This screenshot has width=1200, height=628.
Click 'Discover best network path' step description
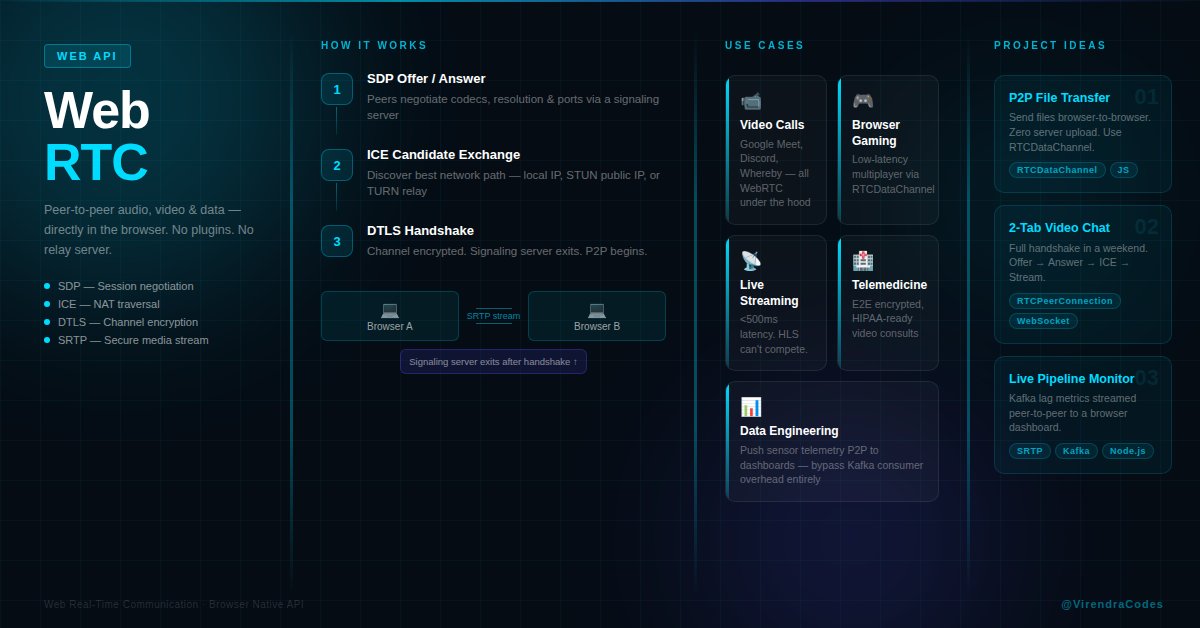pyautogui.click(x=513, y=183)
